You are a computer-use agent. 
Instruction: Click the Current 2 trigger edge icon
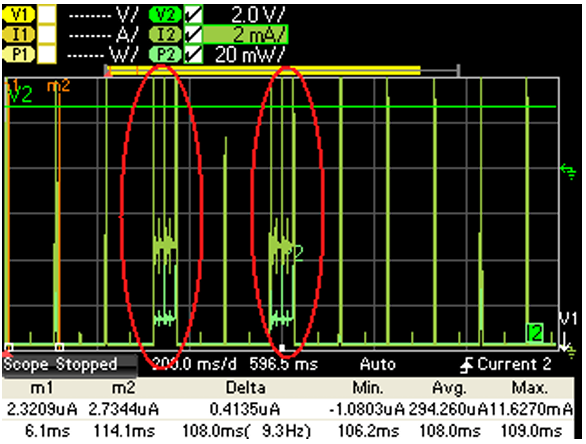pyautogui.click(x=466, y=365)
